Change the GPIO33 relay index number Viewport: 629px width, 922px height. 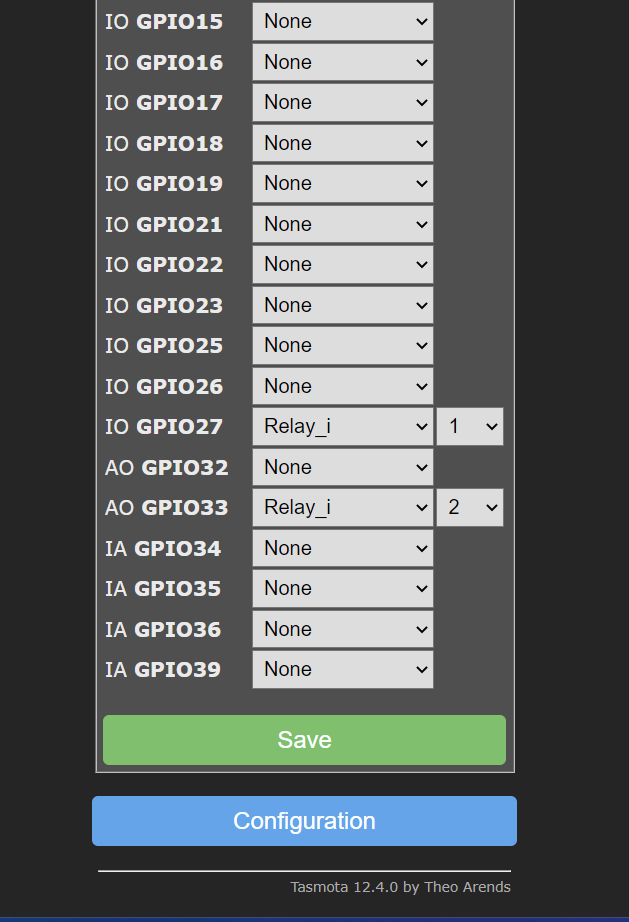pyautogui.click(x=470, y=507)
